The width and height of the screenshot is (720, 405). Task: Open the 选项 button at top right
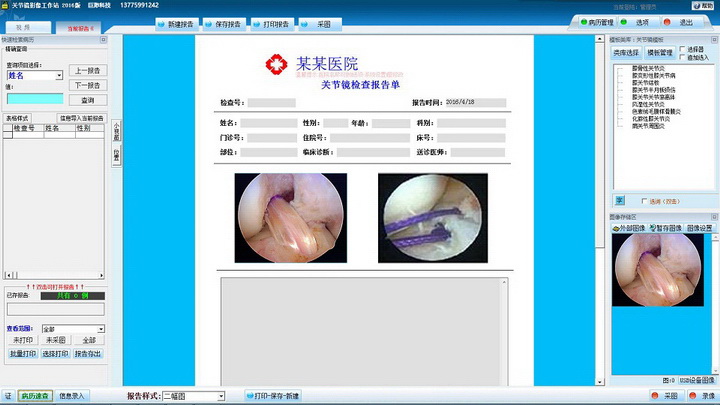(637, 22)
